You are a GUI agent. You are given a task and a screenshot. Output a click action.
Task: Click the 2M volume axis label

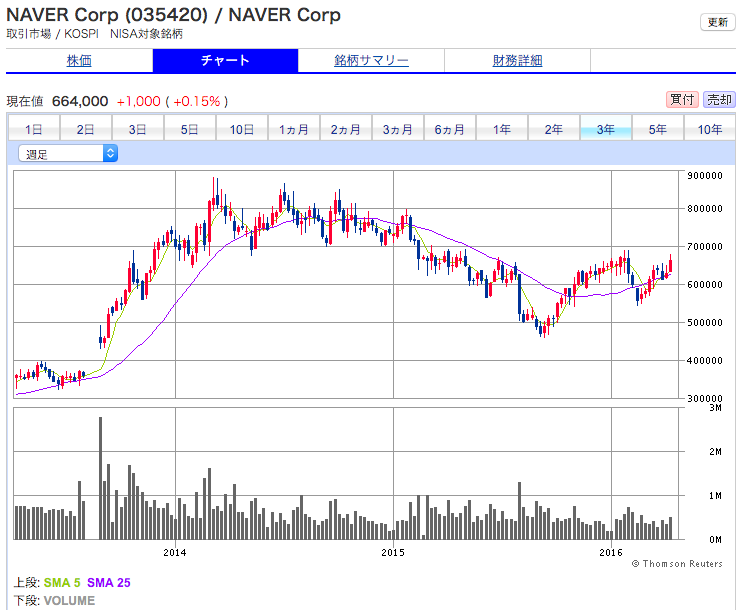716,451
